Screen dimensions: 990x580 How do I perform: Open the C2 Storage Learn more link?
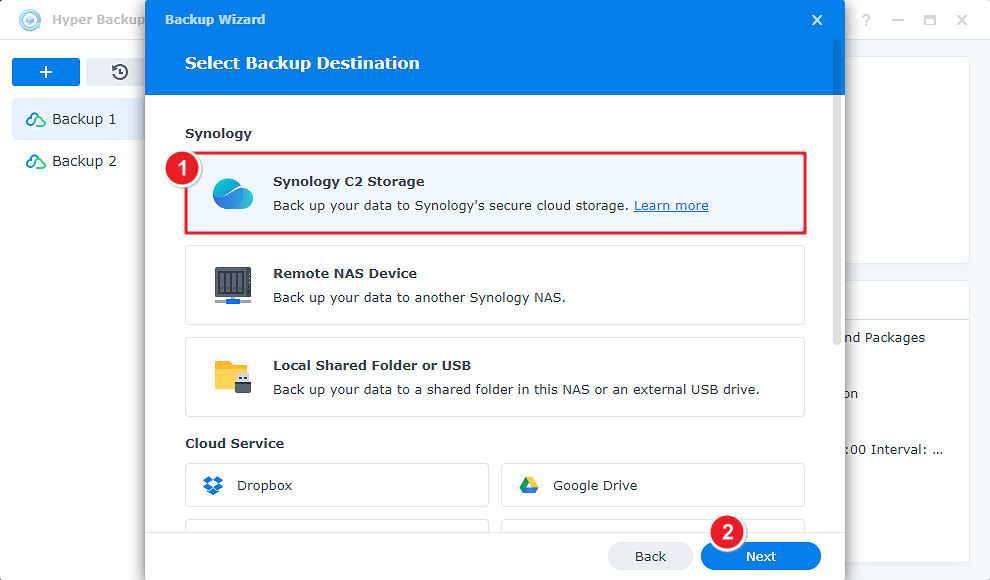tap(671, 206)
